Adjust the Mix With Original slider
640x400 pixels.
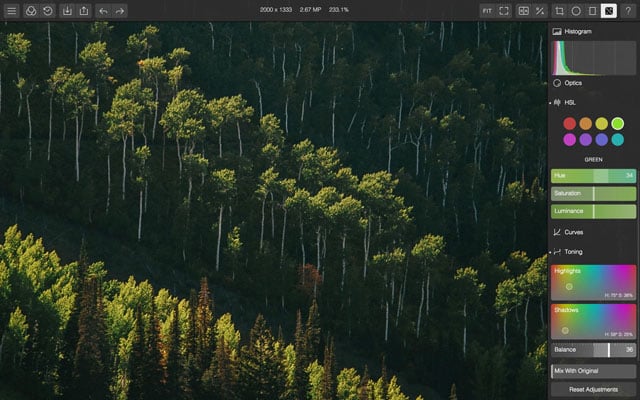[x=593, y=371]
